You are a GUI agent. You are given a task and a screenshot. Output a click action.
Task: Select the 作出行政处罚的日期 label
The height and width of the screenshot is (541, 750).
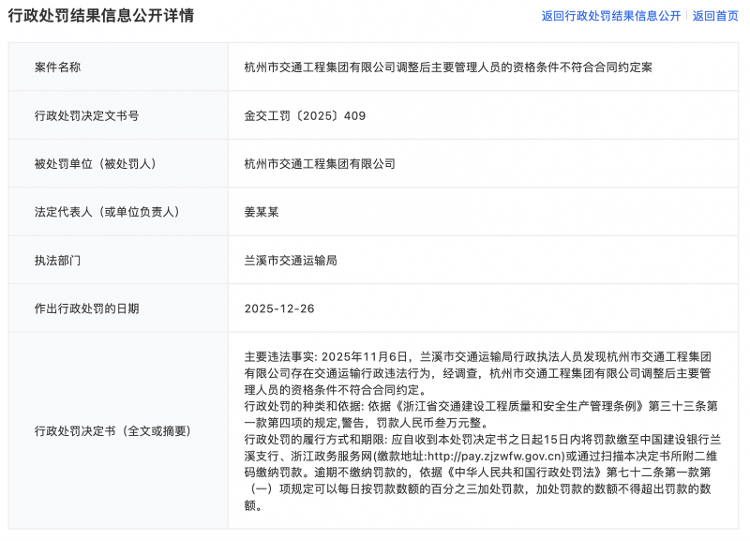87,308
